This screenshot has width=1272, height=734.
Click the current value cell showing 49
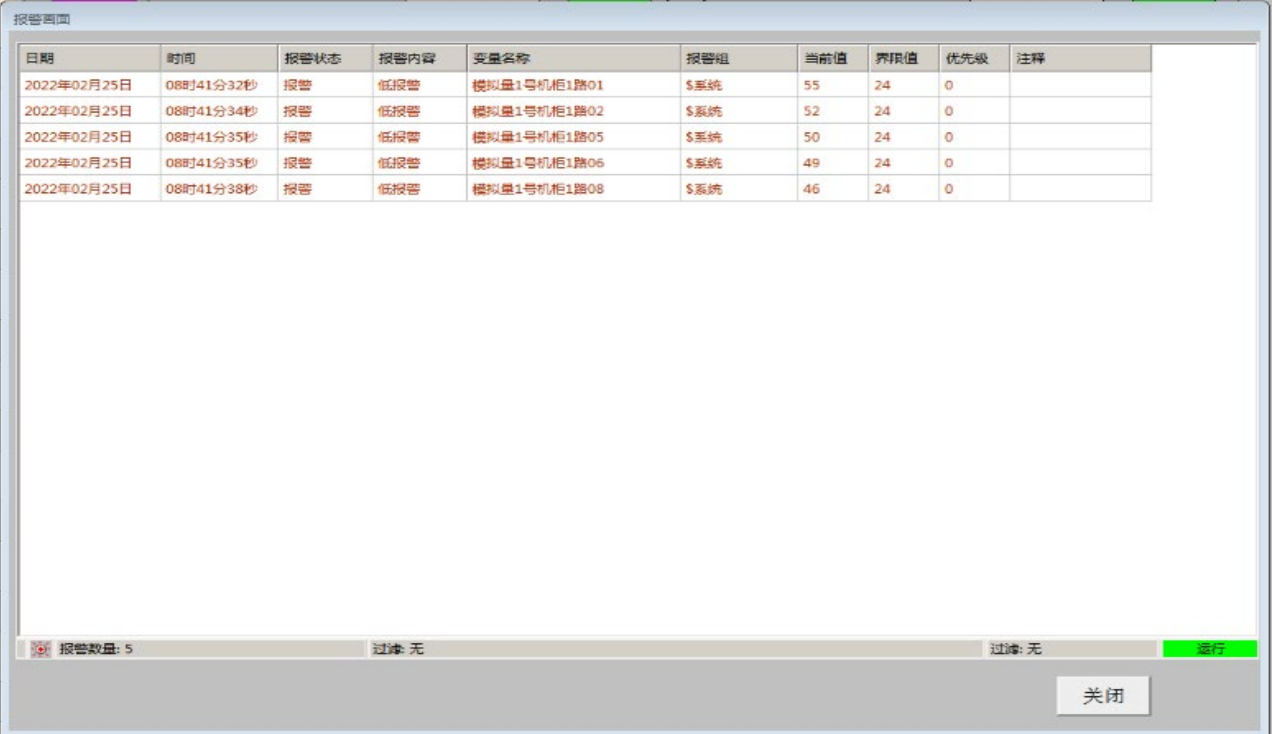click(x=812, y=163)
